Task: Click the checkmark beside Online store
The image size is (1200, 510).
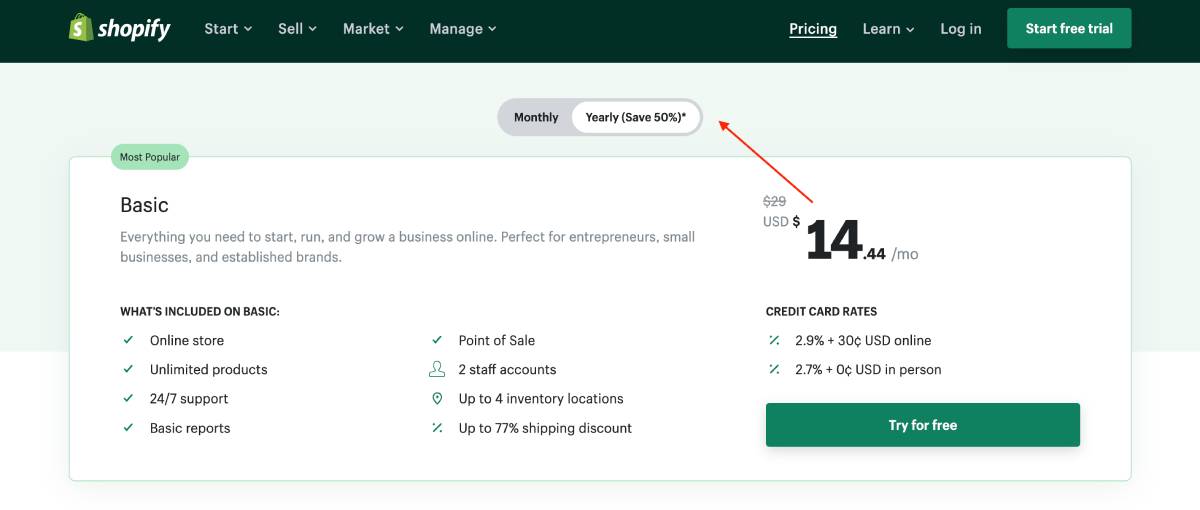Action: tap(128, 340)
